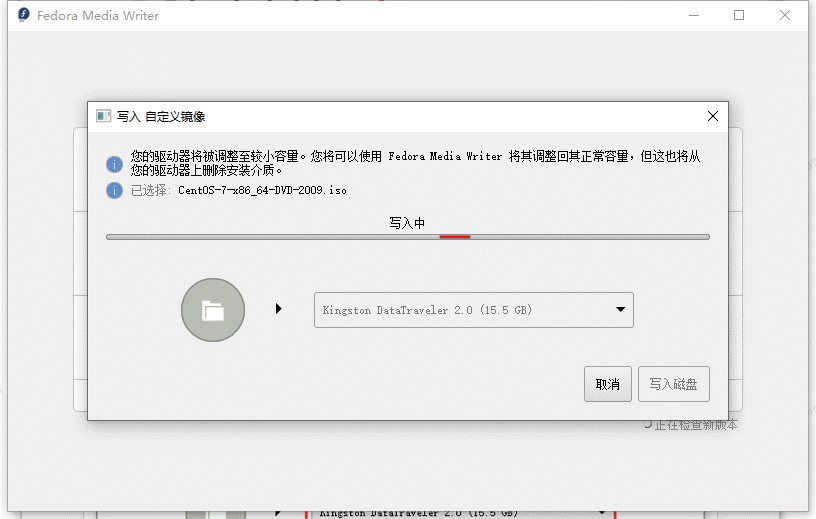Click the dialog's title bar icon
The height and width of the screenshot is (519, 816).
pyautogui.click(x=103, y=116)
